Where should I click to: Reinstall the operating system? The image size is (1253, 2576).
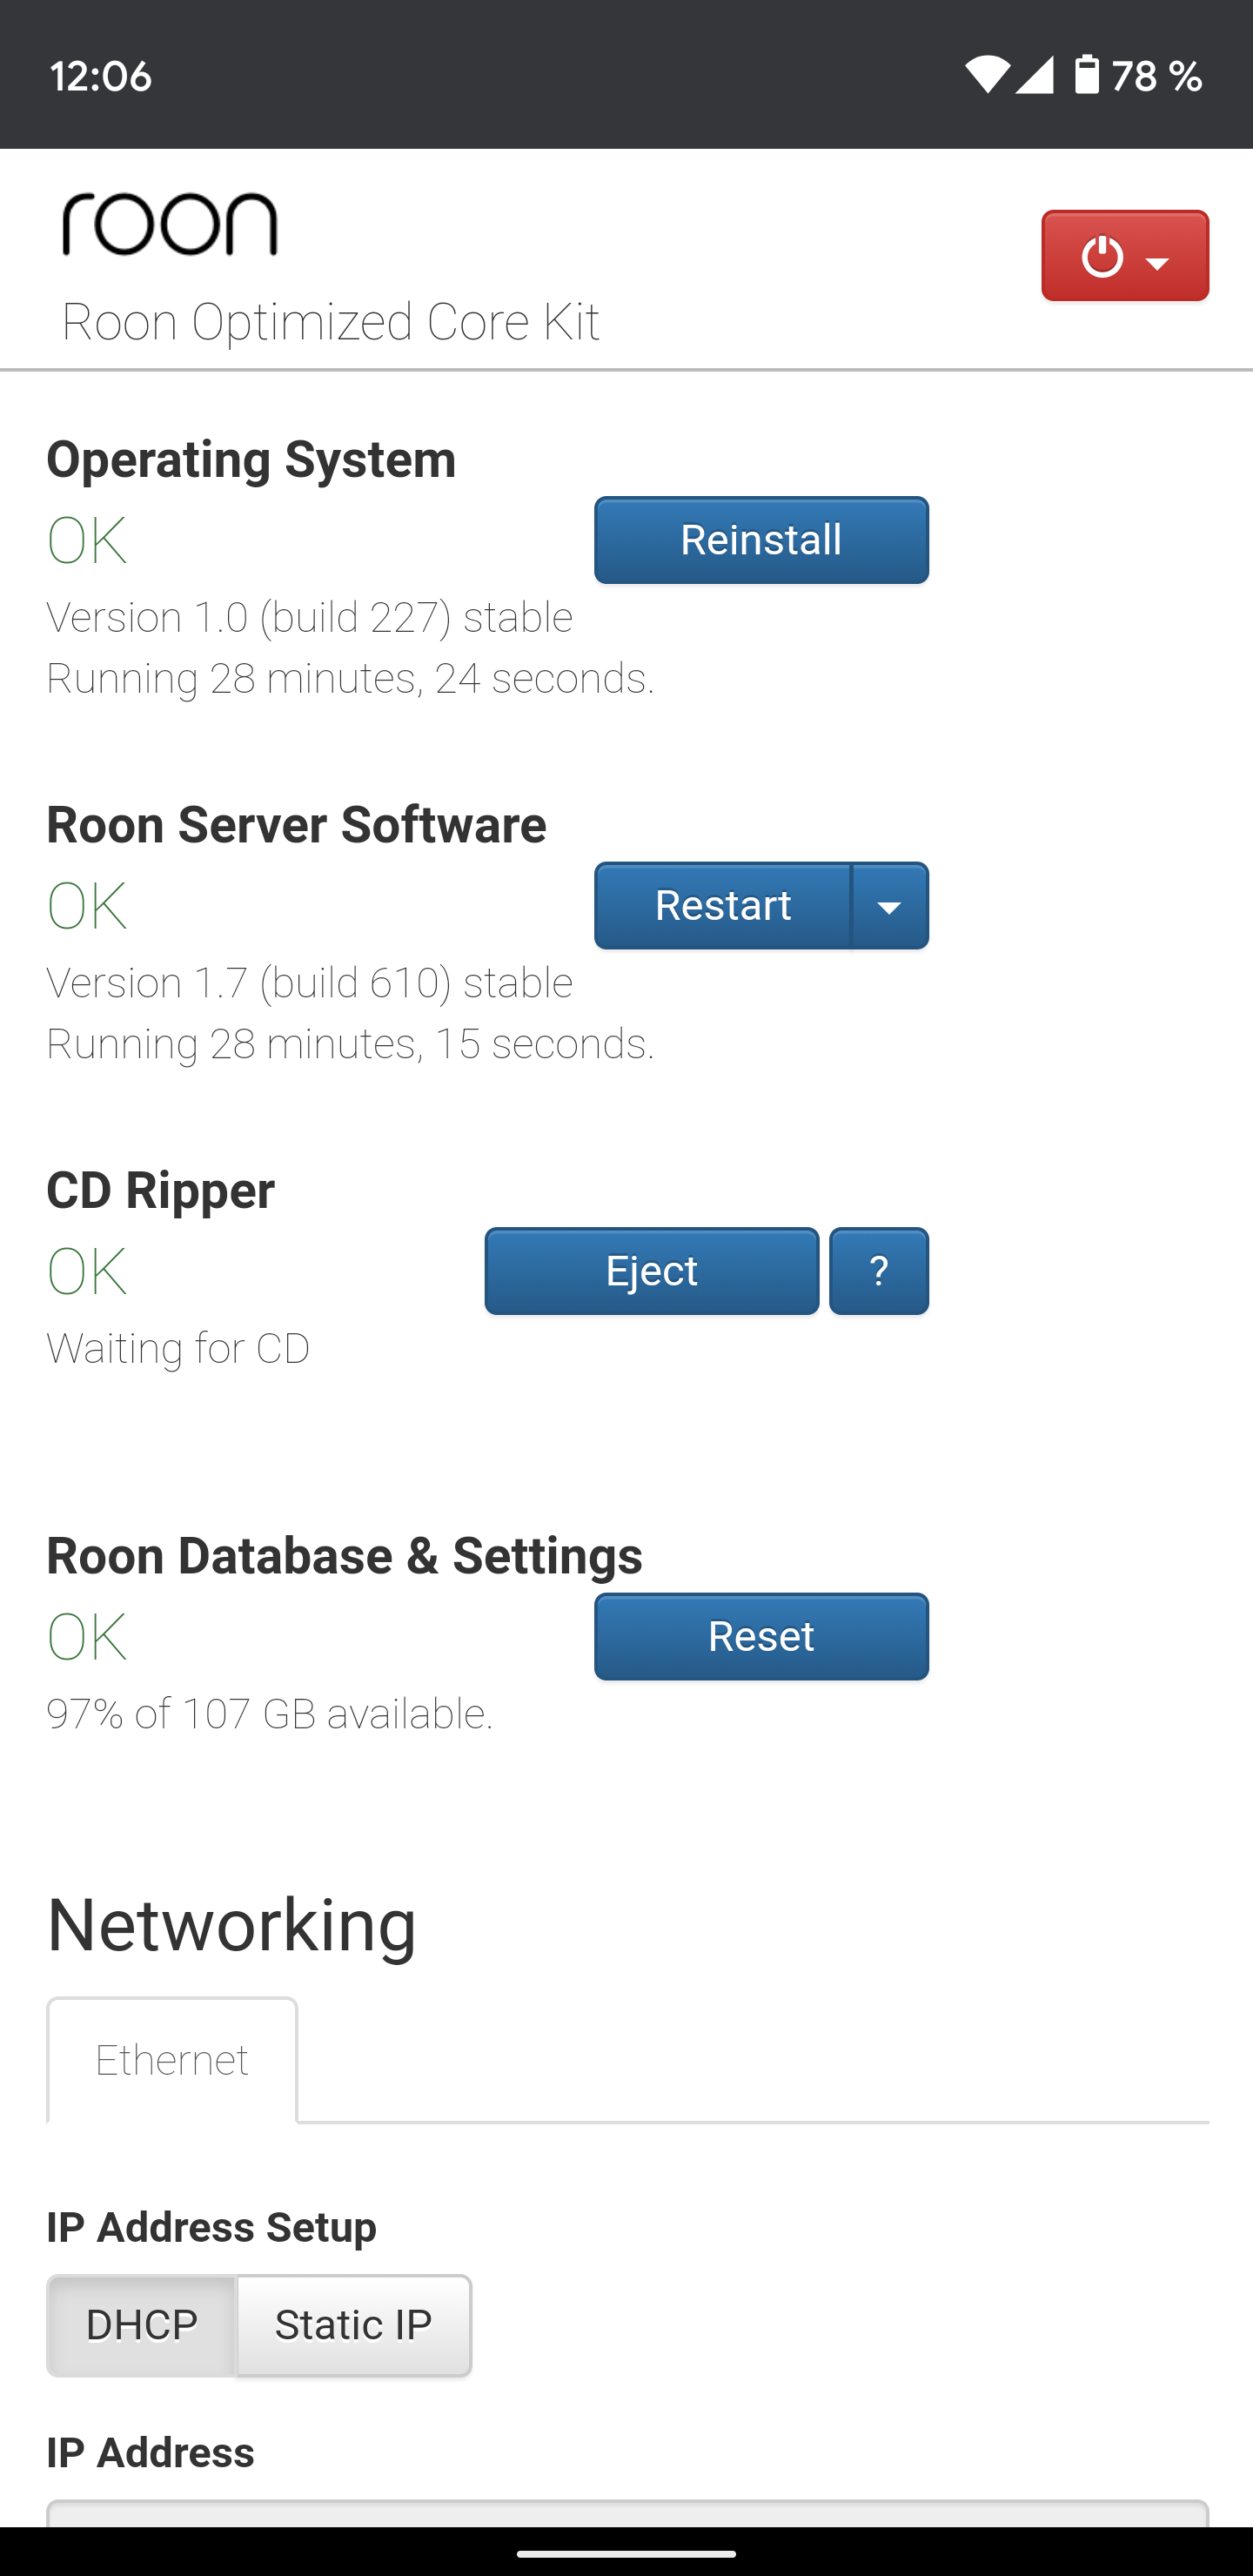pyautogui.click(x=762, y=540)
